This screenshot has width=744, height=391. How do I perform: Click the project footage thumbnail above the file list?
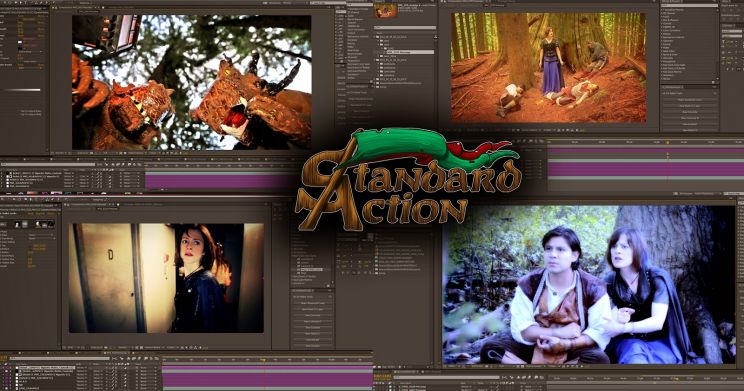click(x=385, y=11)
